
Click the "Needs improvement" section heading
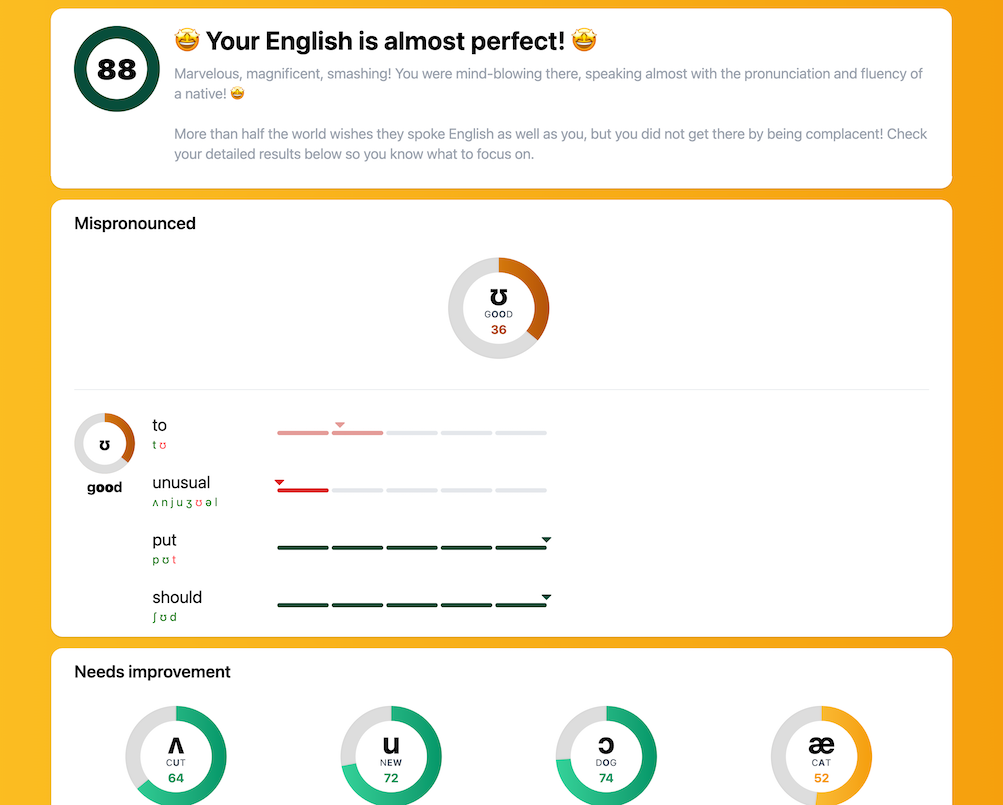[152, 672]
